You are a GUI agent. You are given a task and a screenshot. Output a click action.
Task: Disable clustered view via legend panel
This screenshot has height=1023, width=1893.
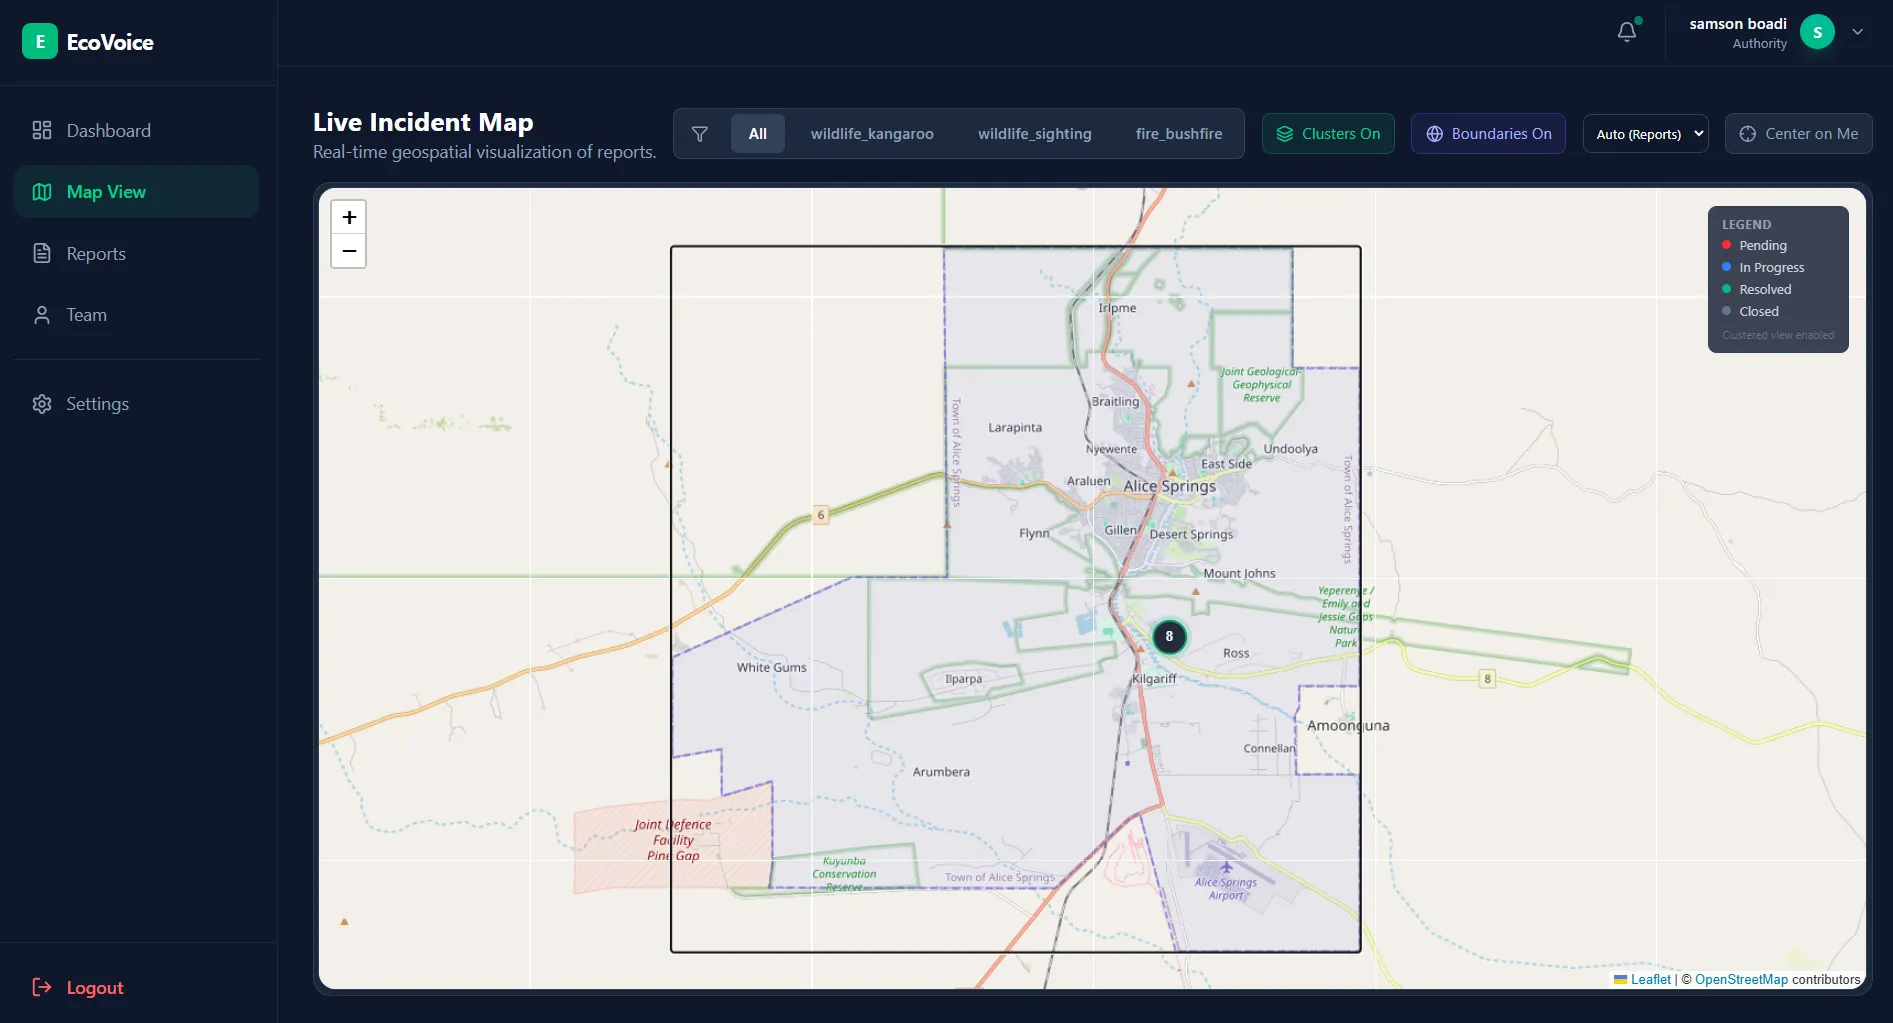click(x=1779, y=335)
